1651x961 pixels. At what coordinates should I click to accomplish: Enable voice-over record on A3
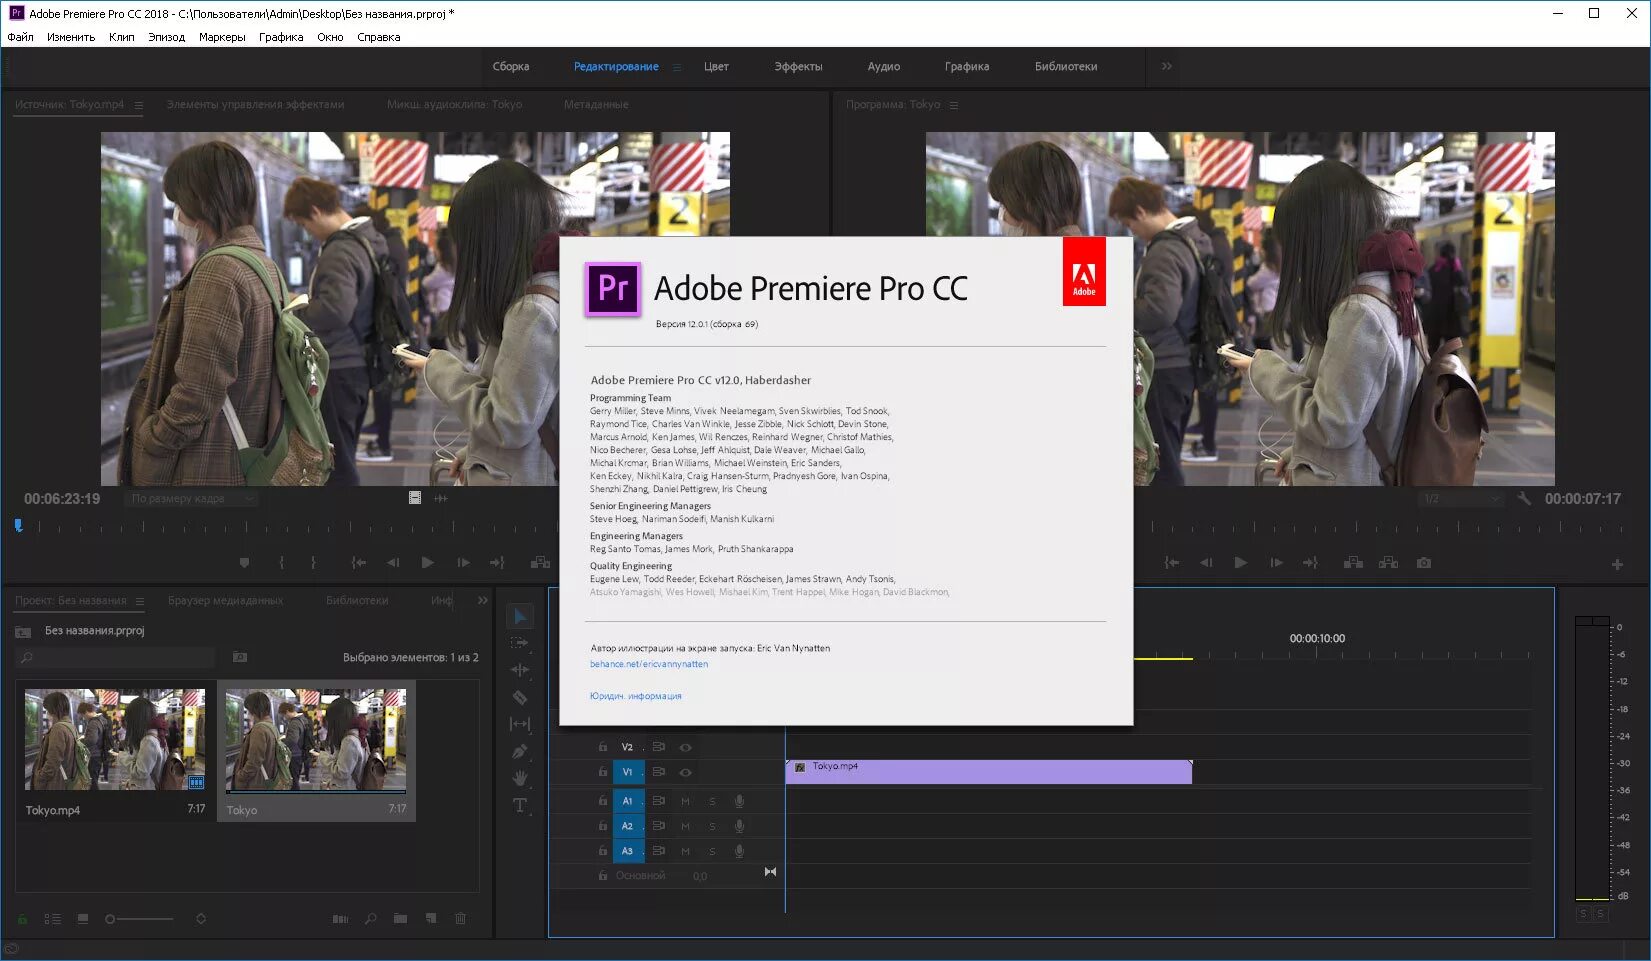739,851
